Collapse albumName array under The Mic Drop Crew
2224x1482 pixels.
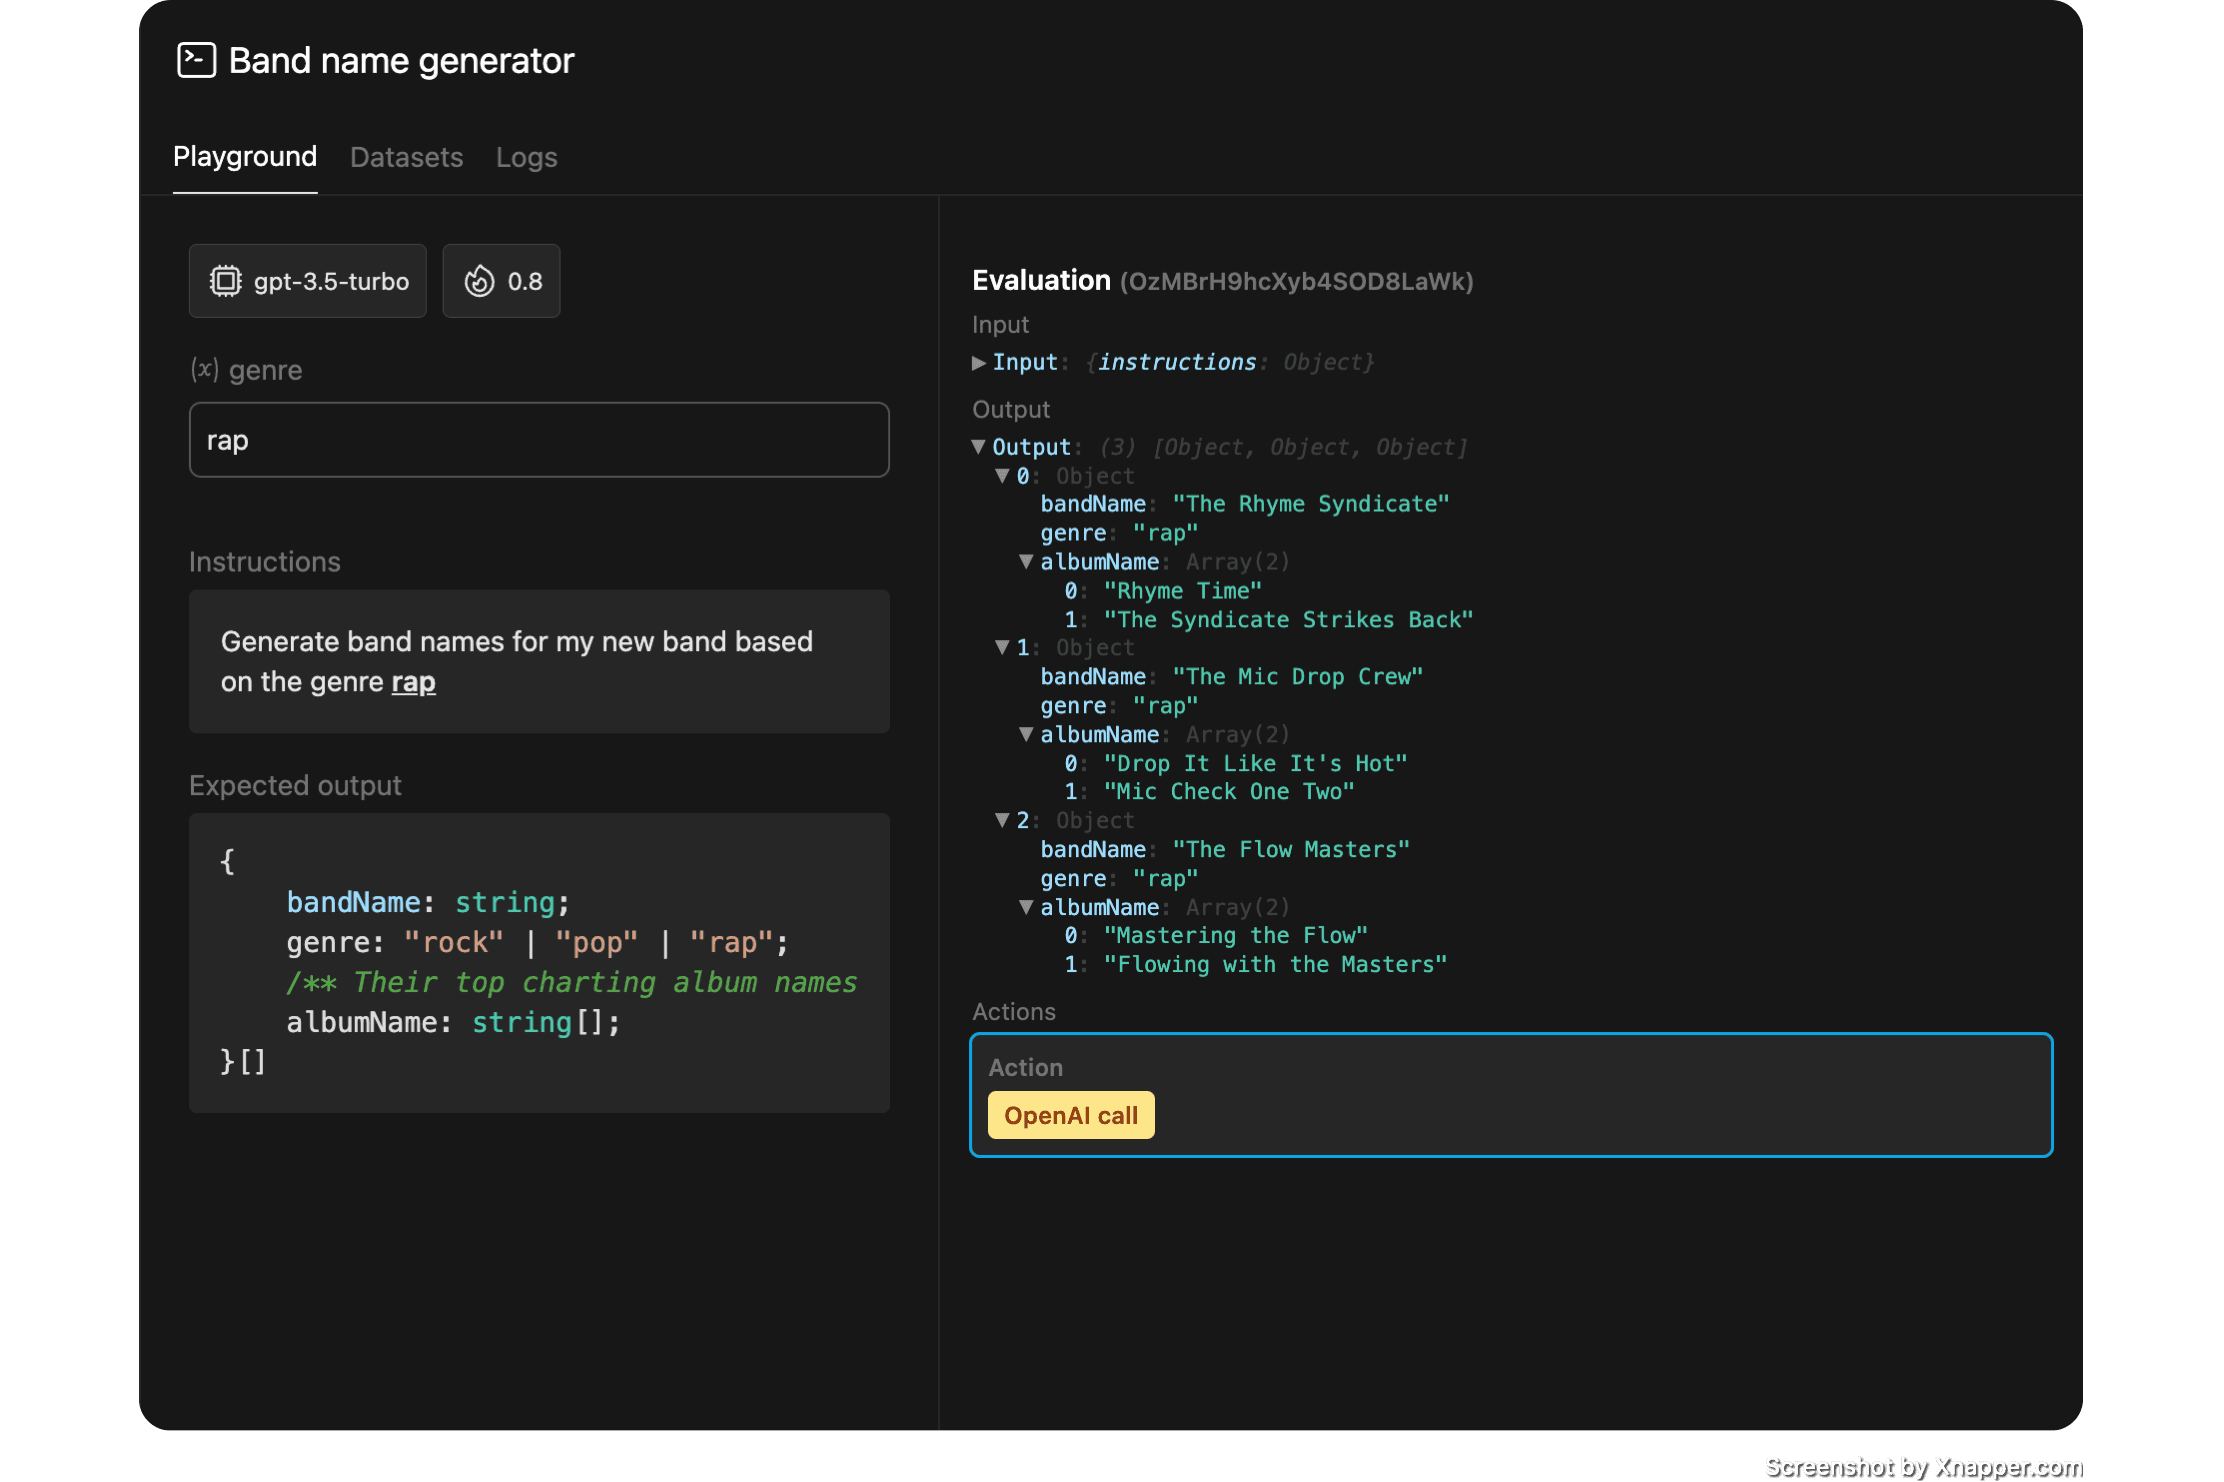[x=1026, y=734]
